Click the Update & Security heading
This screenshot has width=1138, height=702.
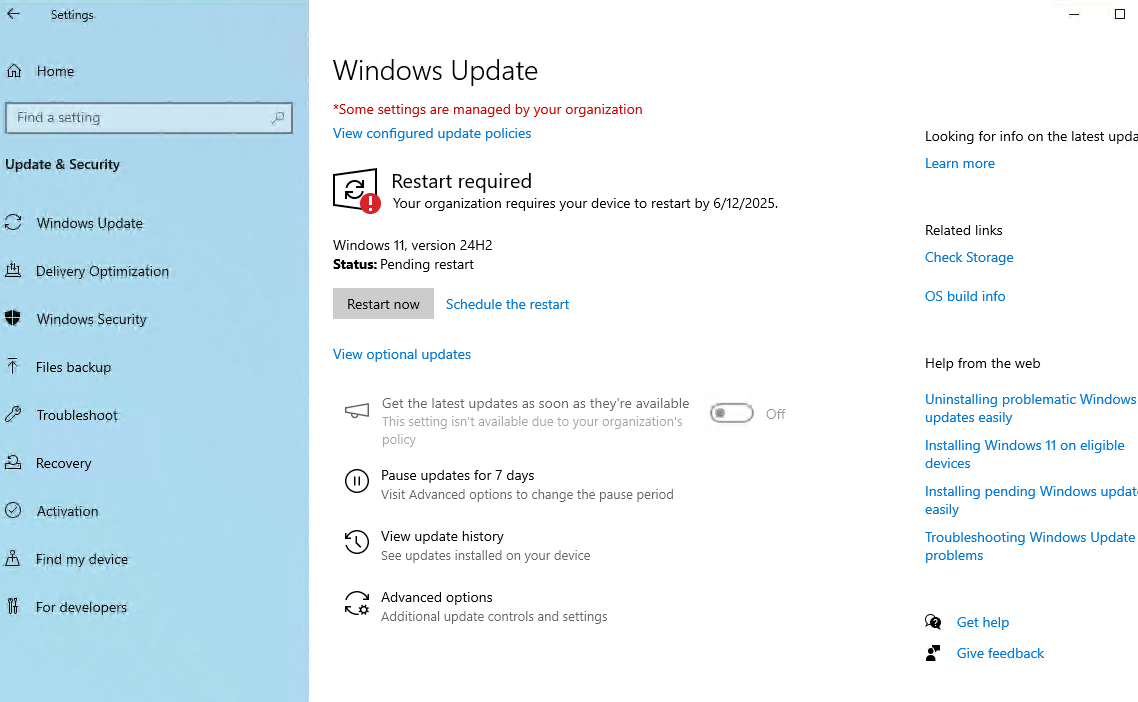62,164
